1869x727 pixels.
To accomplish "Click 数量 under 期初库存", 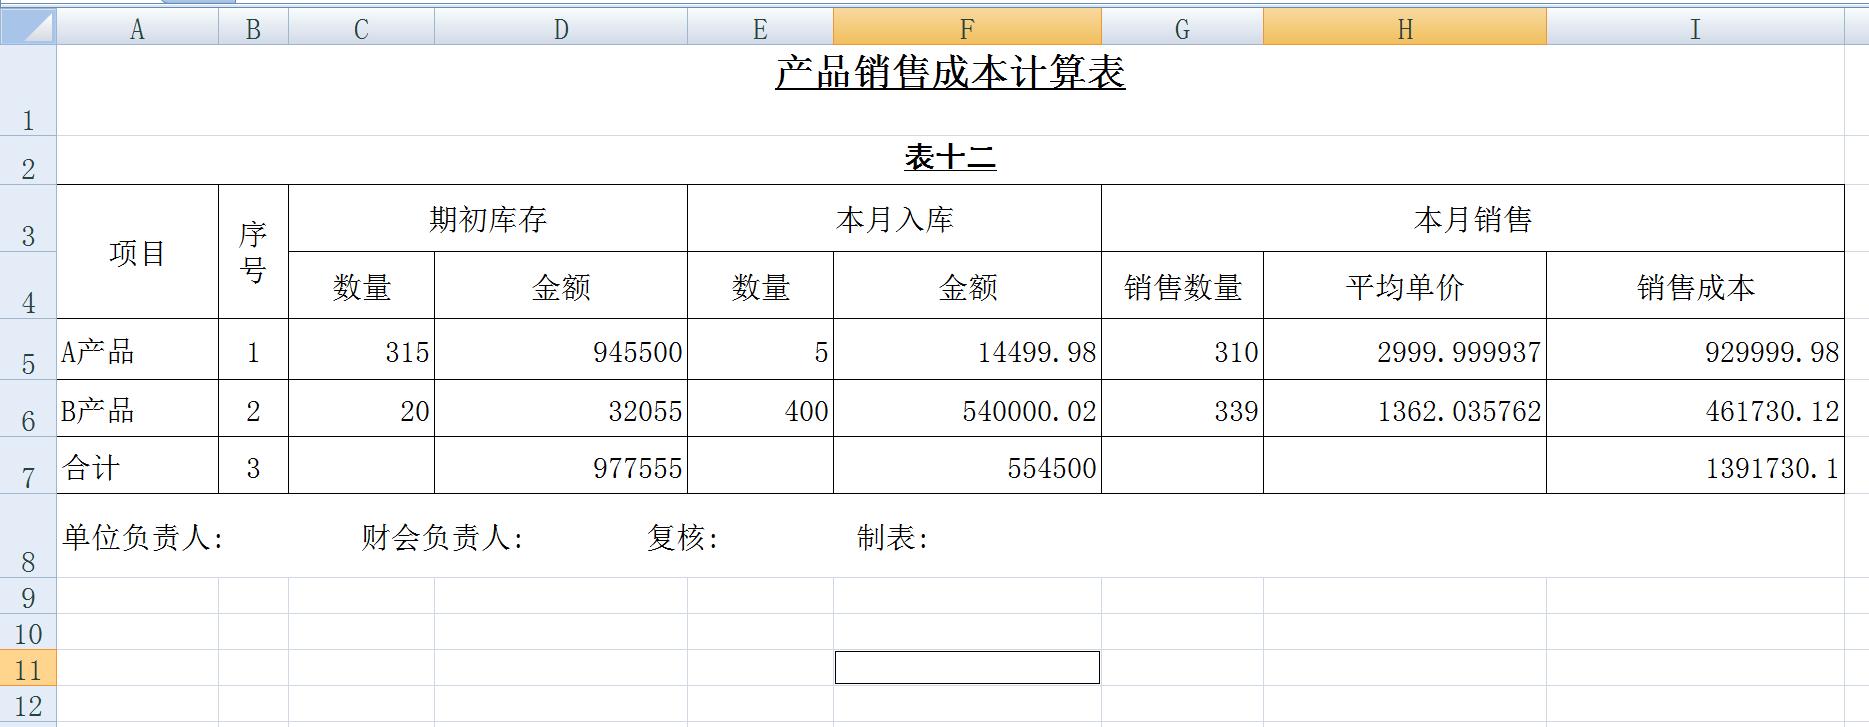I will point(361,286).
